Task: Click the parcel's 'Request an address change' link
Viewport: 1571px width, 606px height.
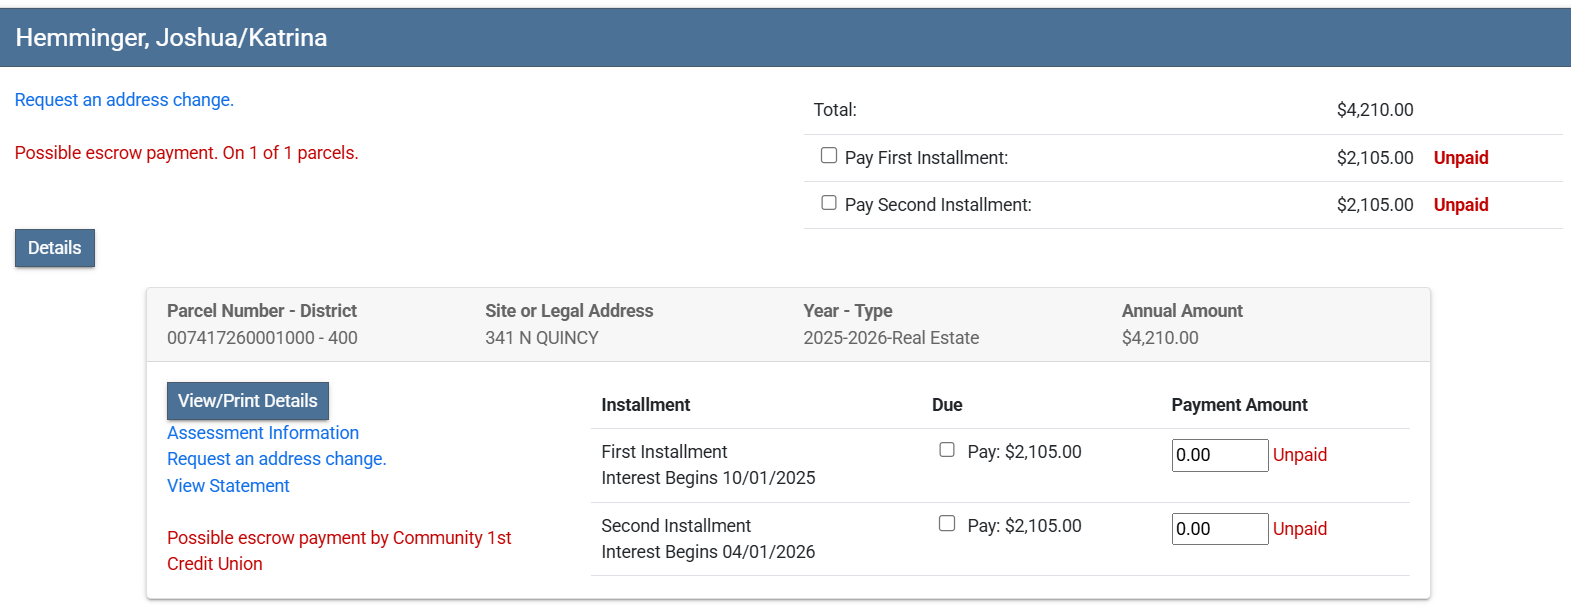Action: click(x=276, y=459)
